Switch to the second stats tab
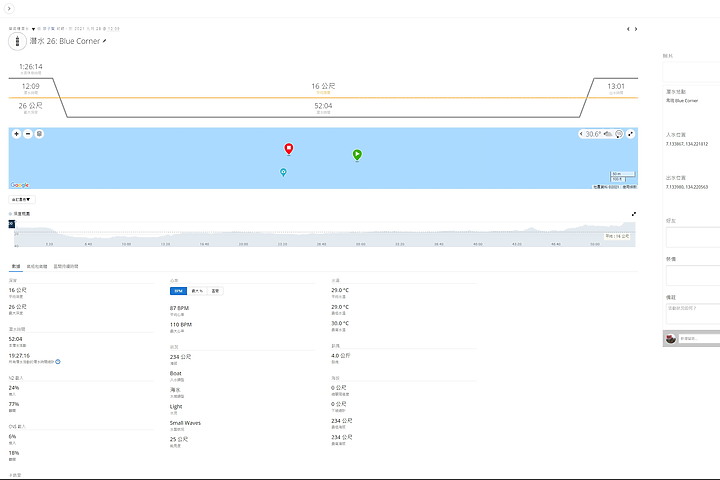The image size is (720, 480). pos(37,266)
